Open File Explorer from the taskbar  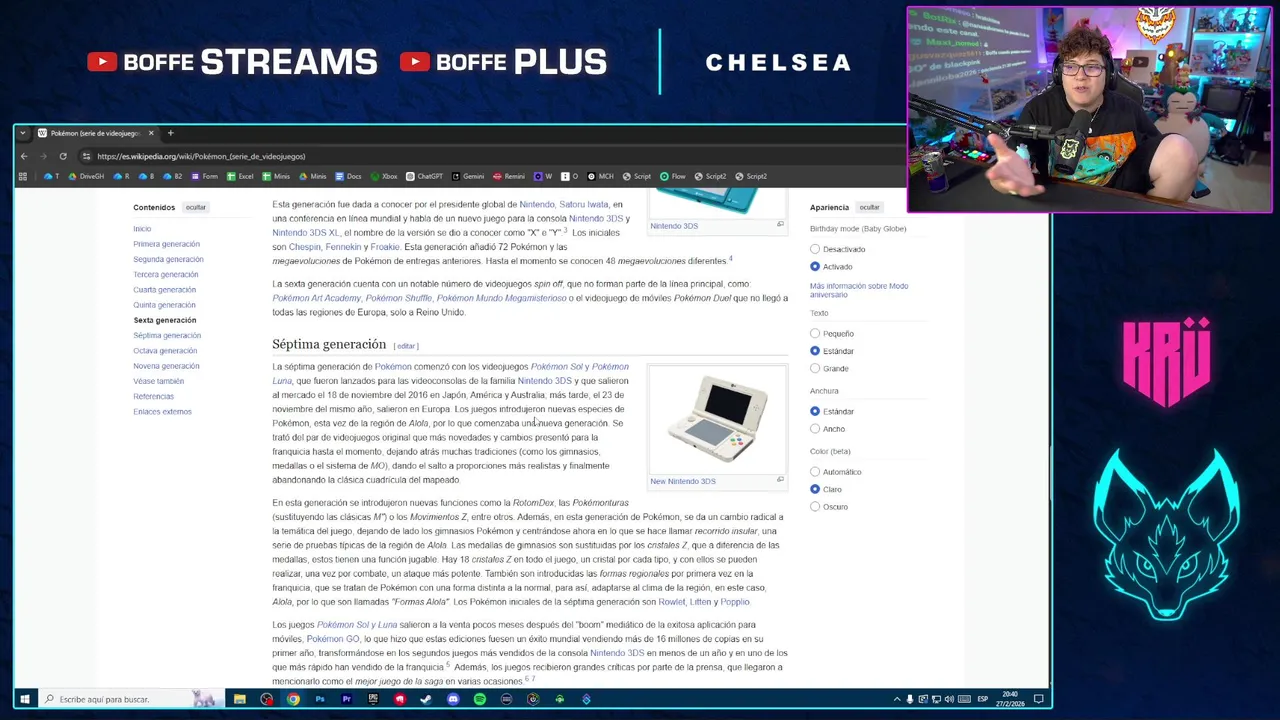[240, 699]
